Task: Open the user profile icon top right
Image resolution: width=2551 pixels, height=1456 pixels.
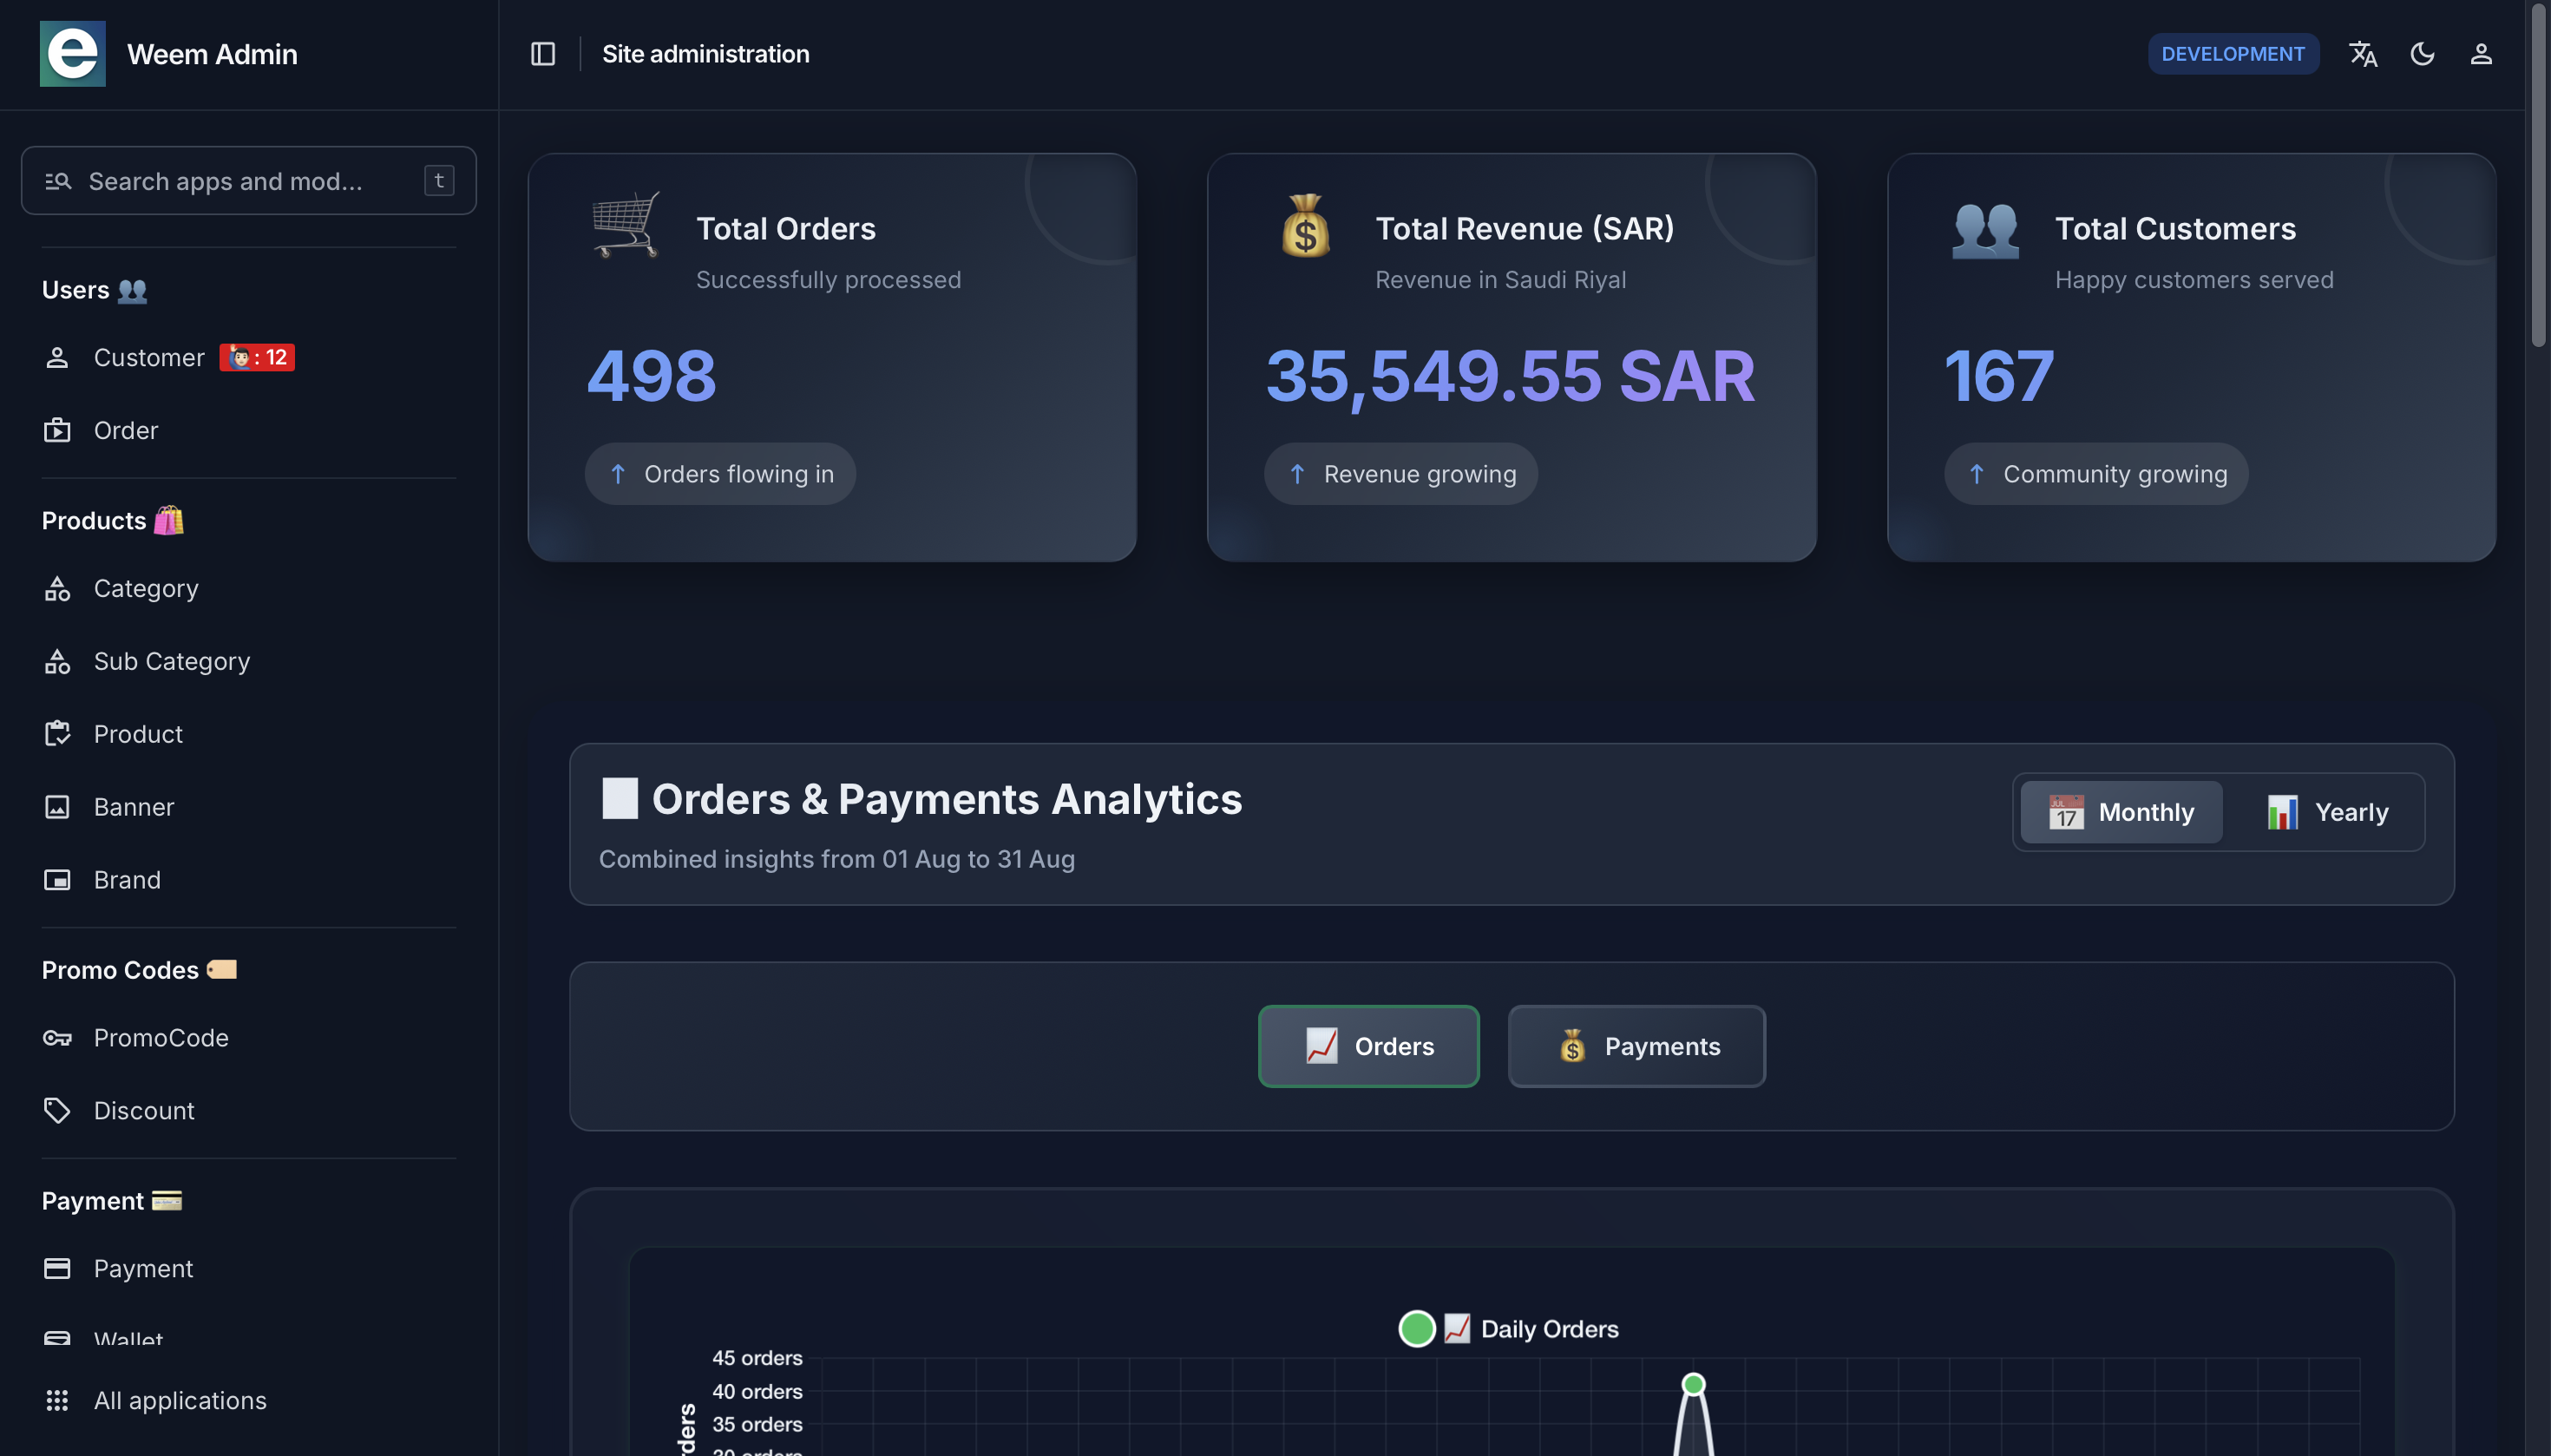Action: click(2481, 53)
